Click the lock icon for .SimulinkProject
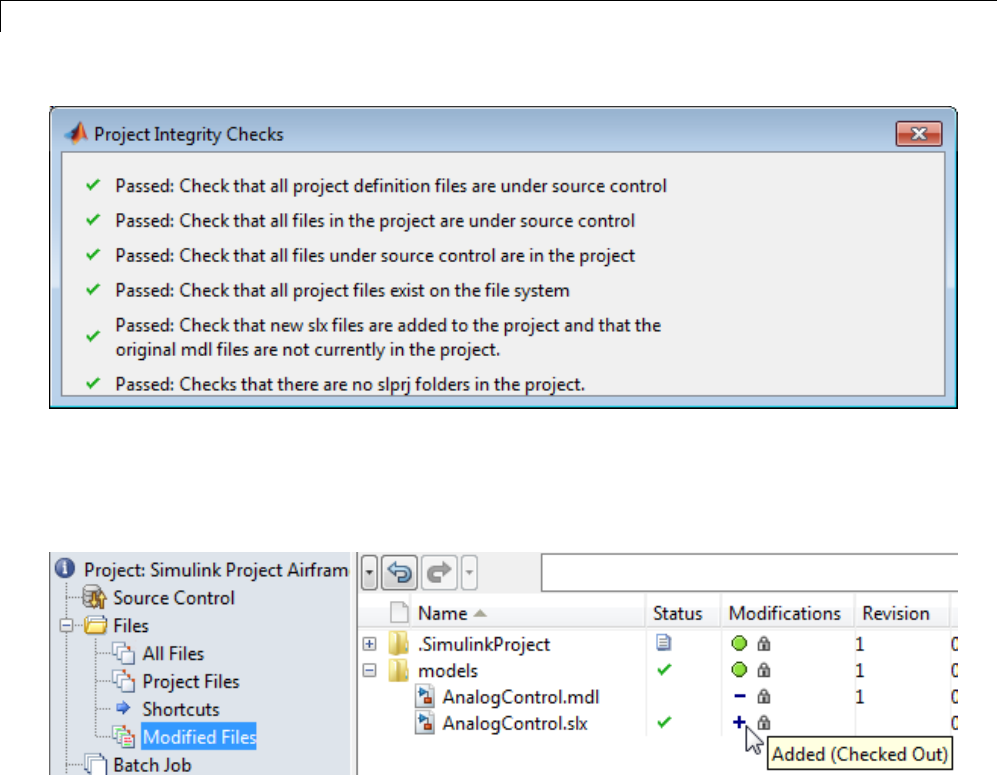Screen dimensions: 997x775 pos(764,643)
